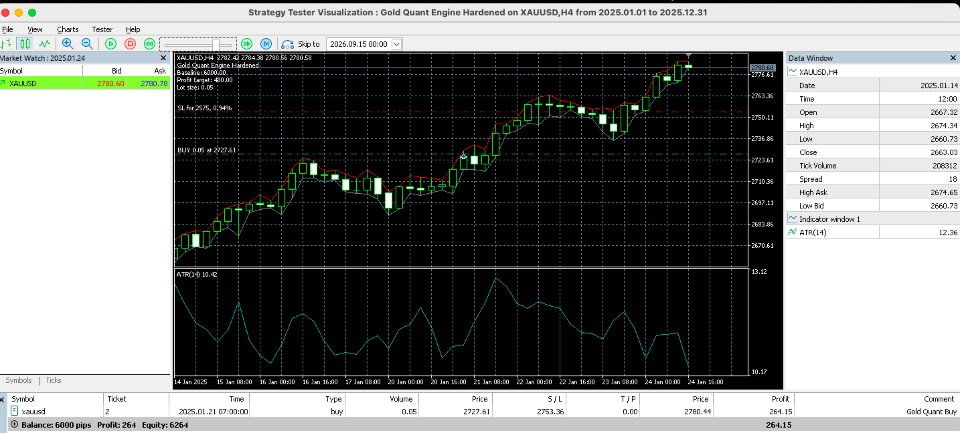Click the Skip to headset icon button
Viewport: 960px width, 433px height.
pos(287,44)
